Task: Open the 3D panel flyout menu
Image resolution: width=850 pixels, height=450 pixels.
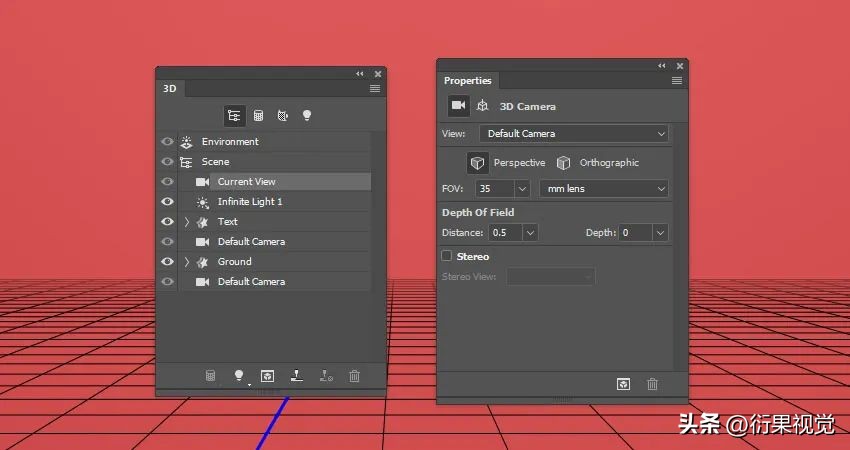Action: coord(375,88)
